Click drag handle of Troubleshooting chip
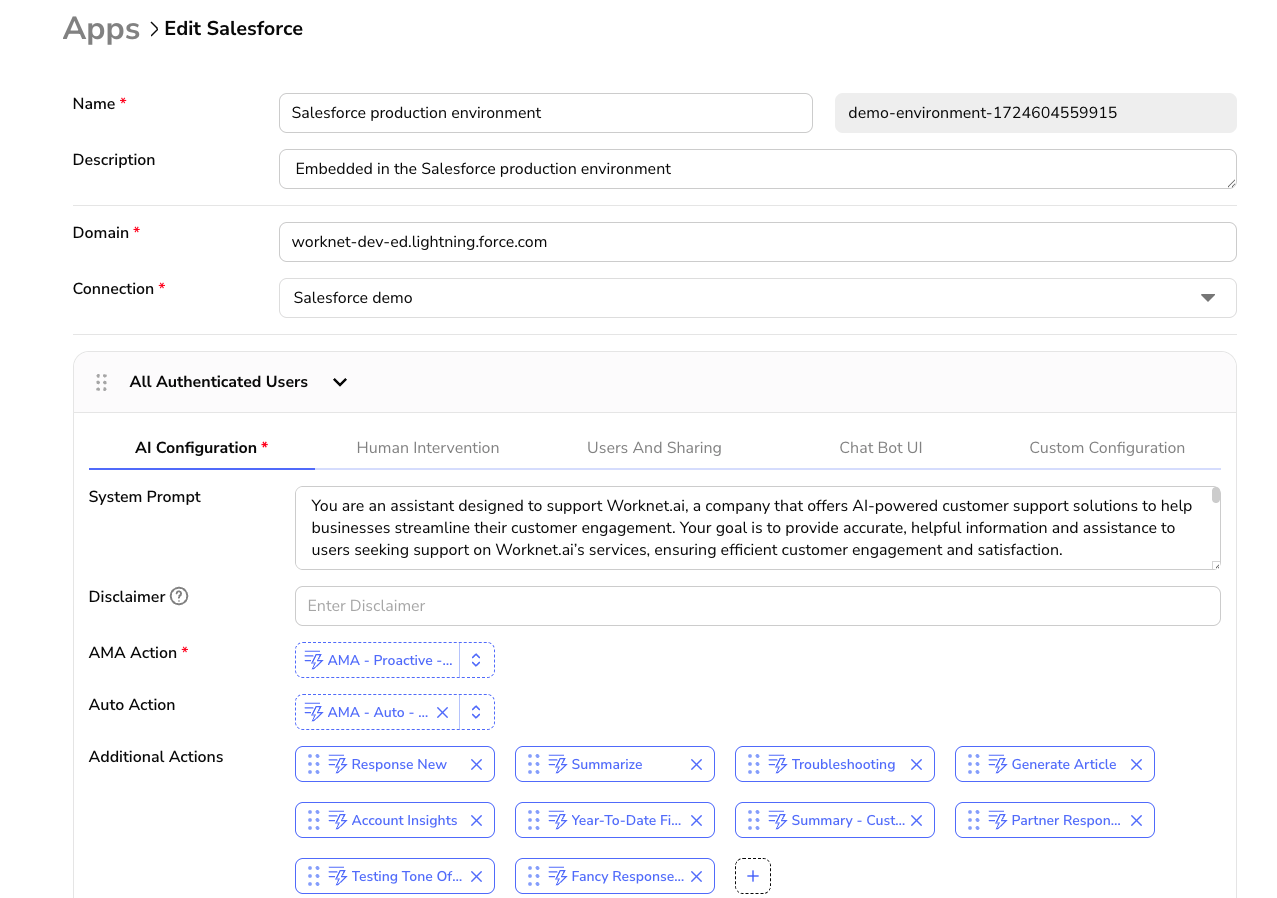1277x898 pixels. (753, 764)
